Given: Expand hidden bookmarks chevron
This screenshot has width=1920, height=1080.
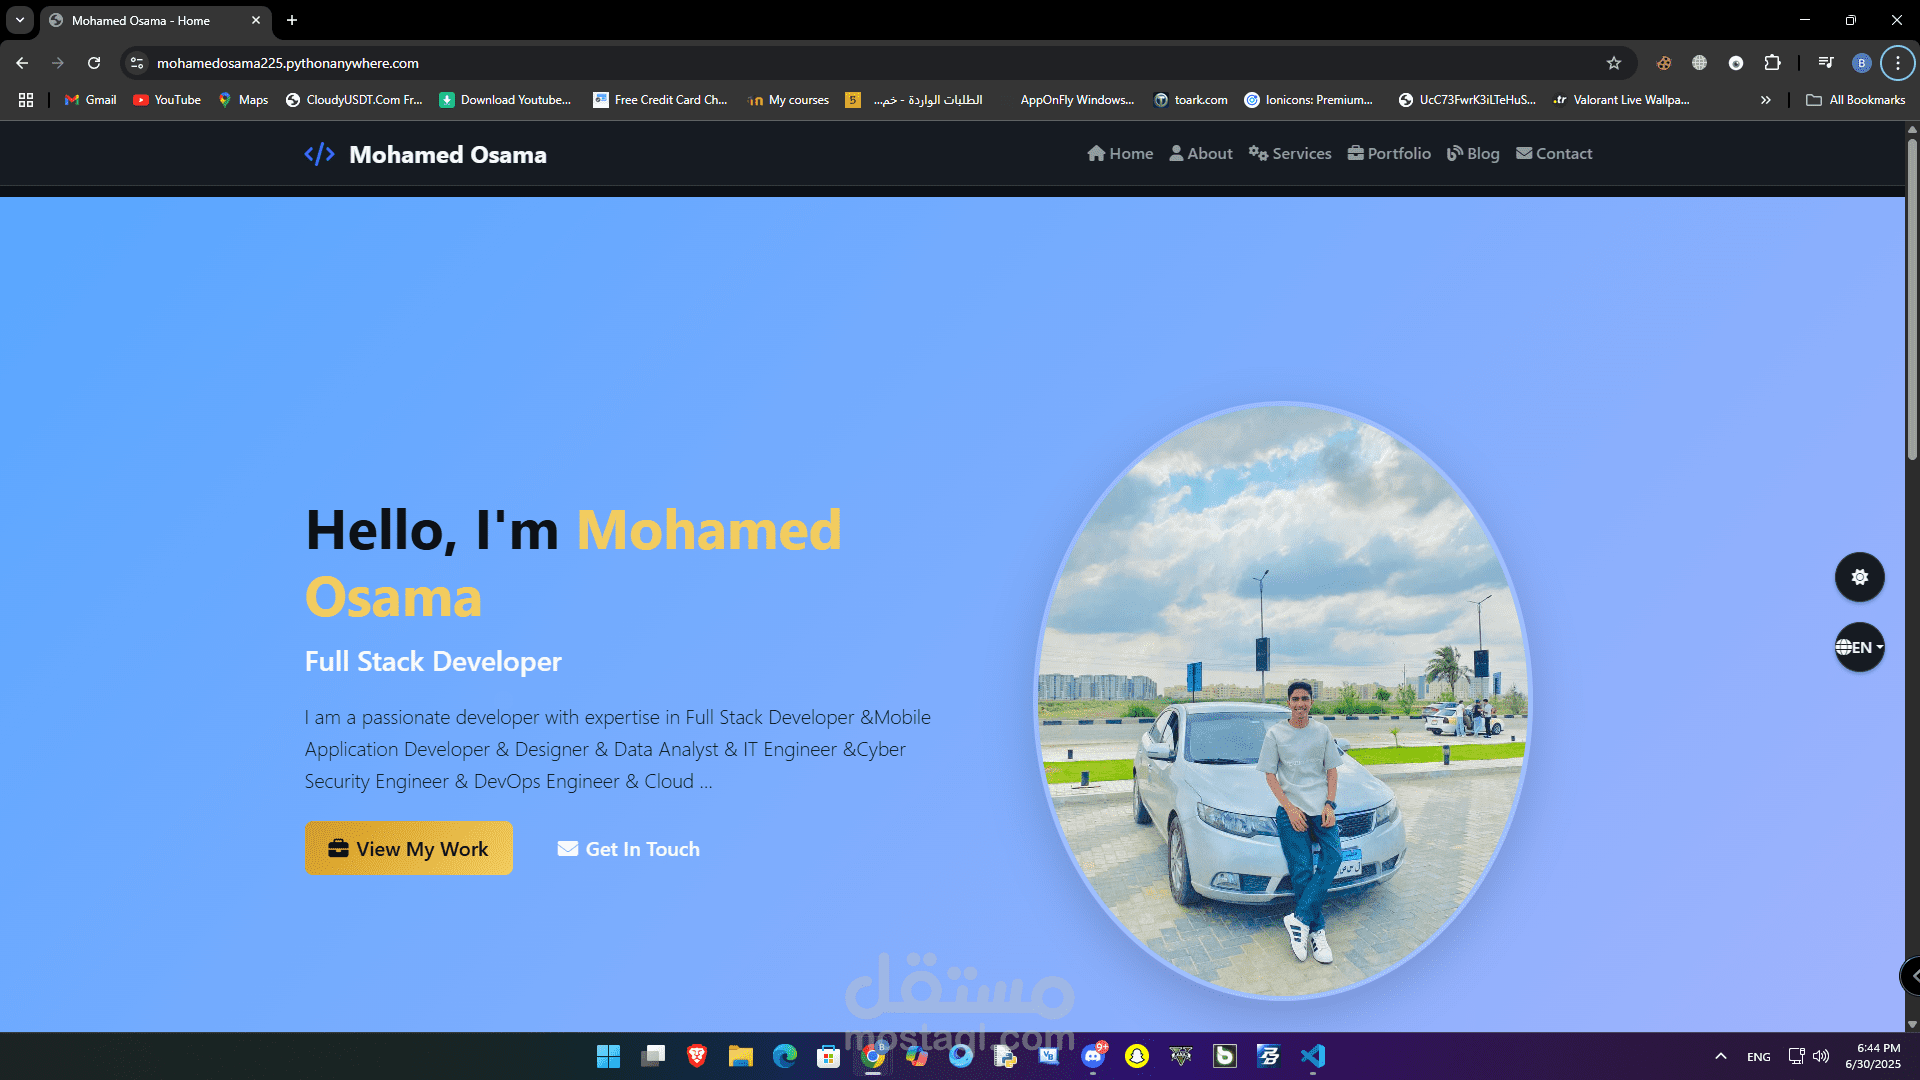Looking at the screenshot, I should pyautogui.click(x=1765, y=100).
